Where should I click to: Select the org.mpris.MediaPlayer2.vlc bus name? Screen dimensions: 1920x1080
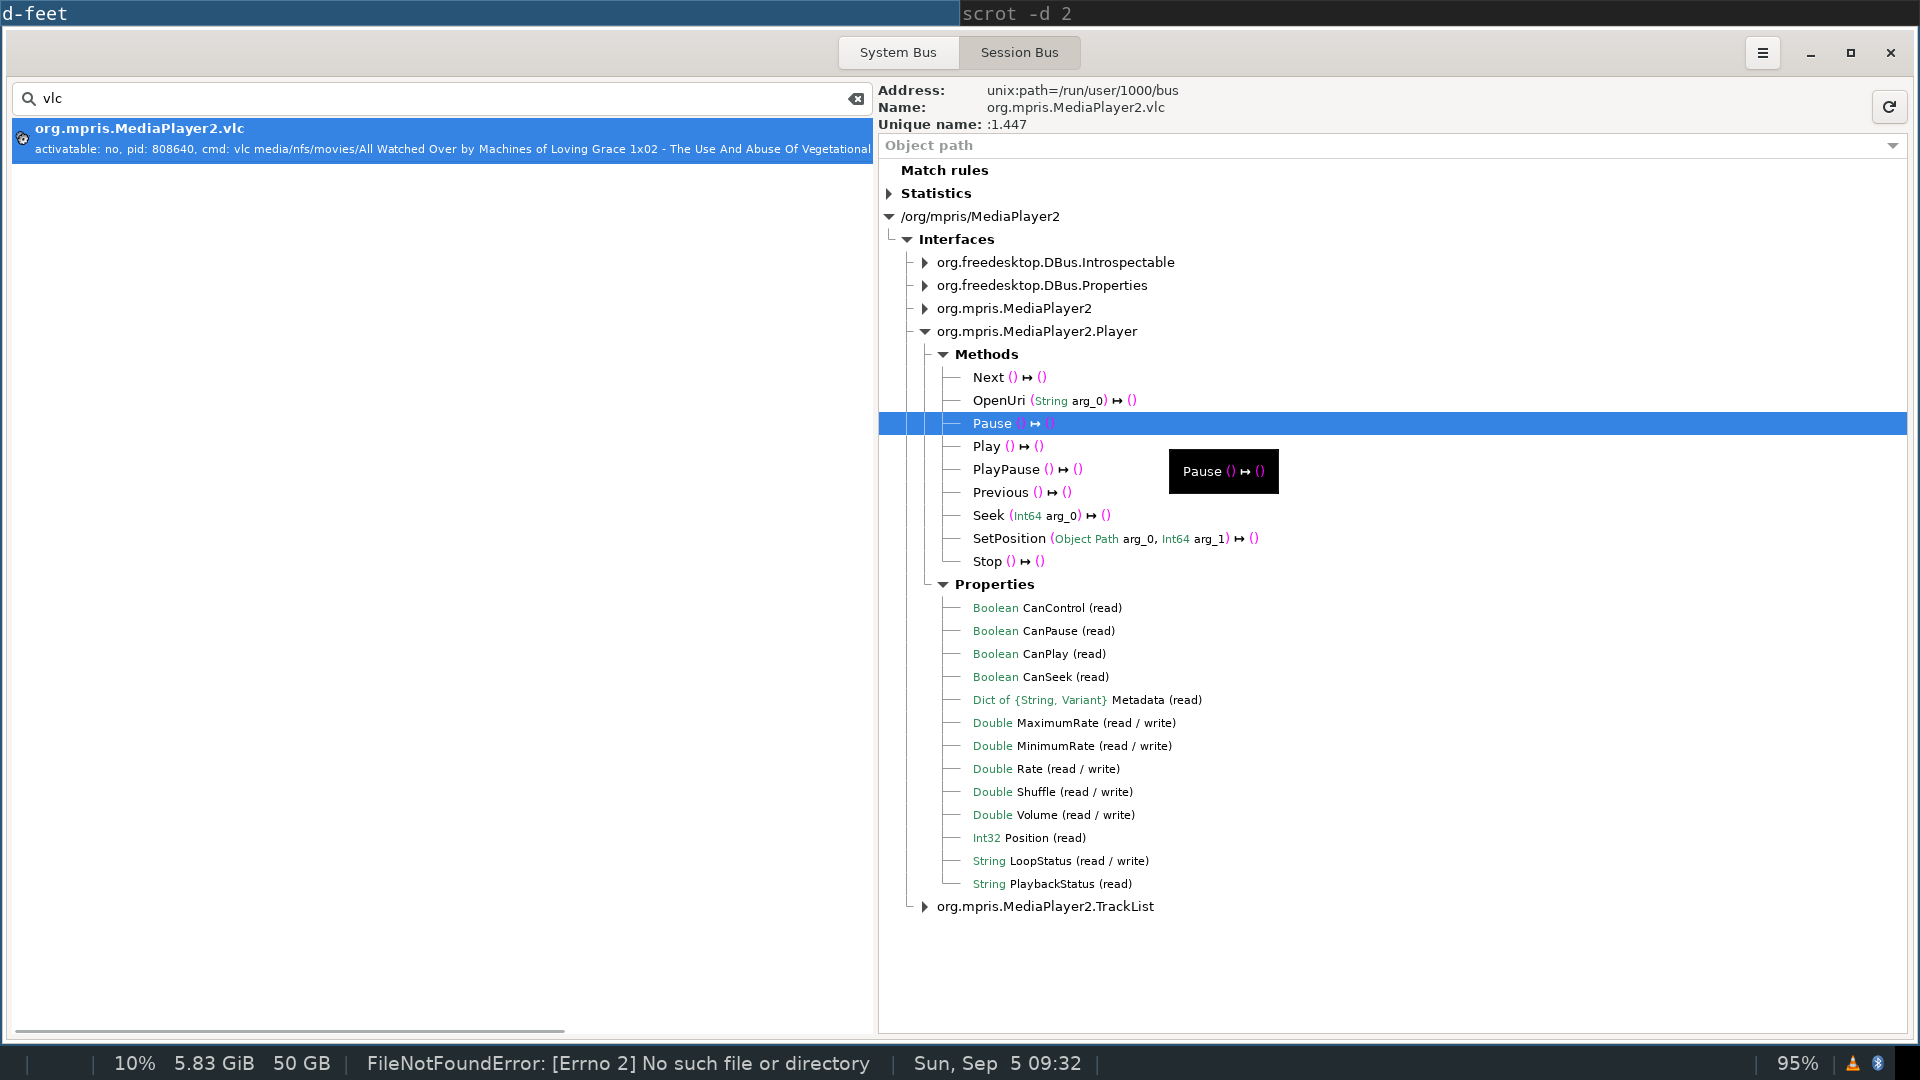442,139
